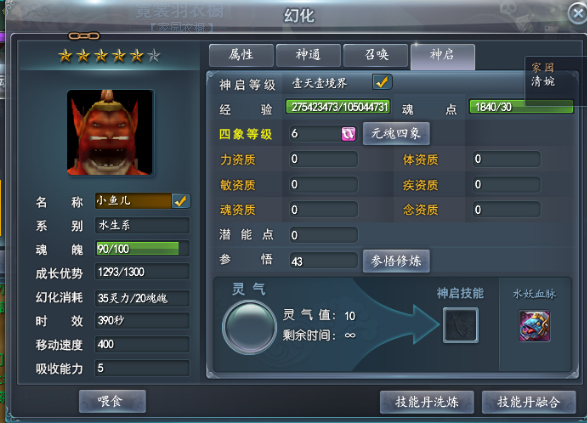Click the 潜能点 value field
587x423 pixels.
tap(323, 235)
